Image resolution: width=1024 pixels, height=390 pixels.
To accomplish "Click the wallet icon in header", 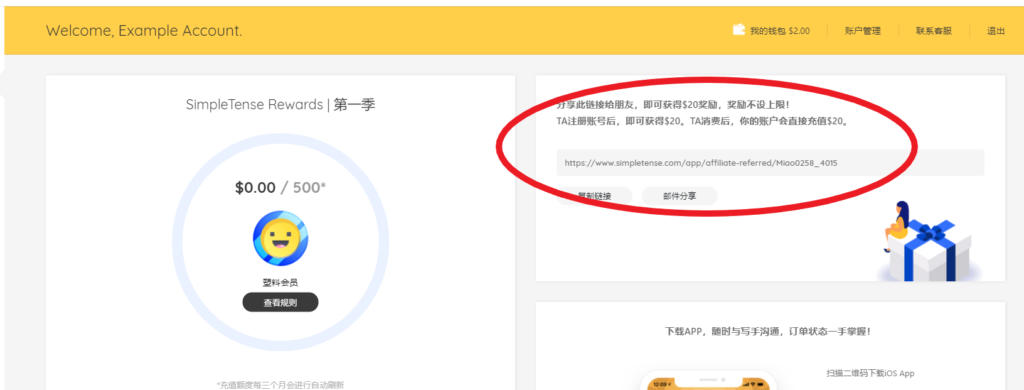I will (739, 29).
